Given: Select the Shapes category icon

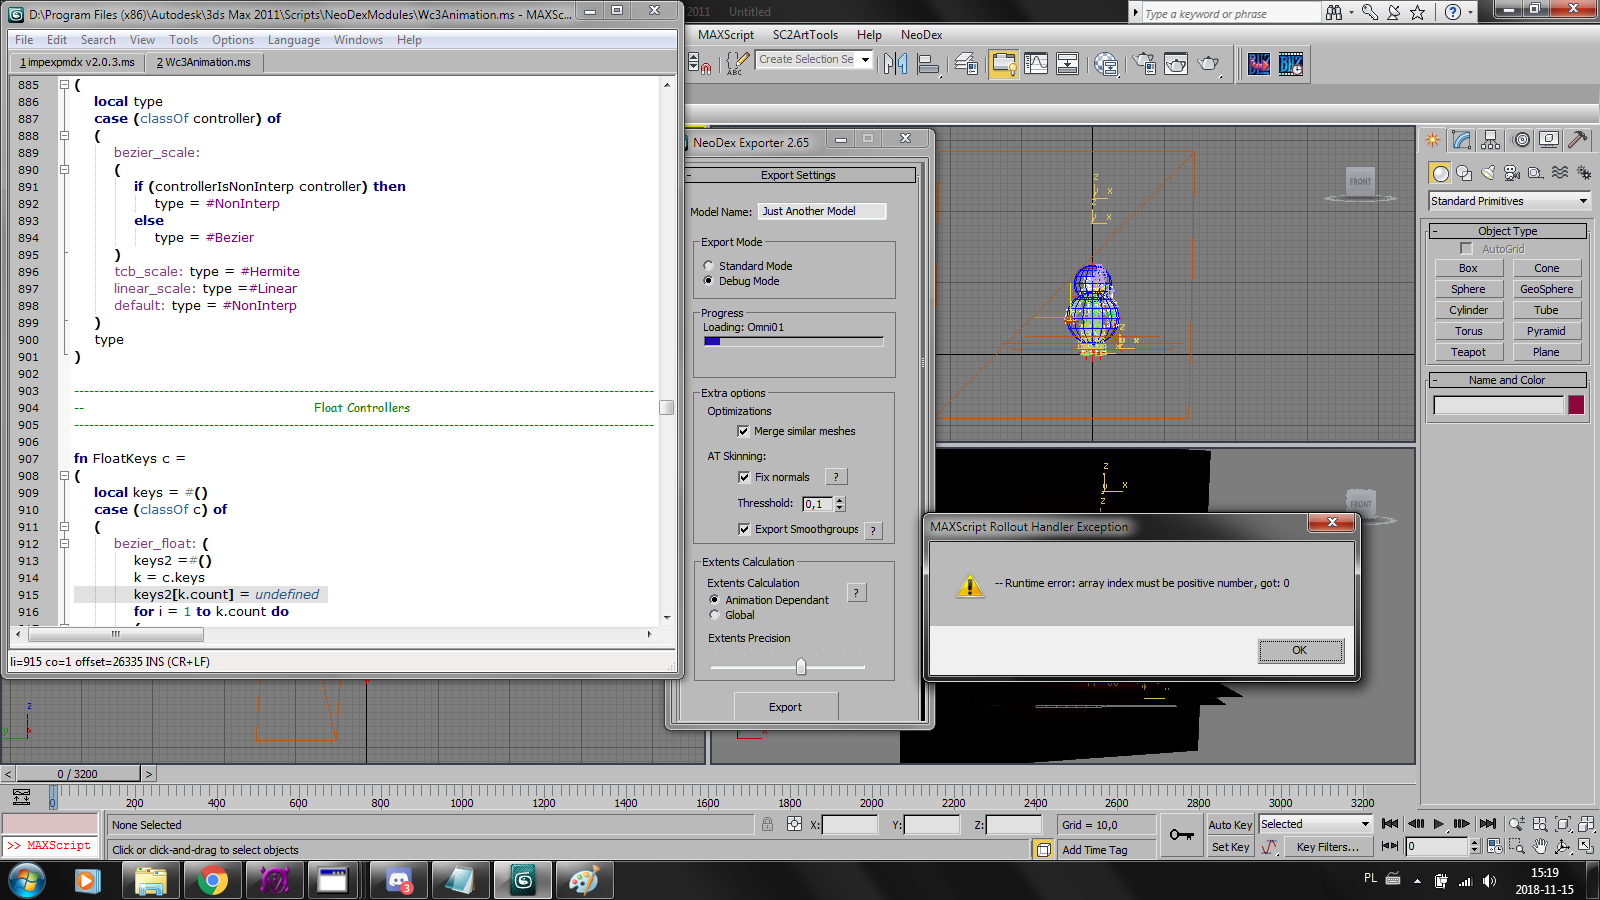Looking at the screenshot, I should 1464,173.
